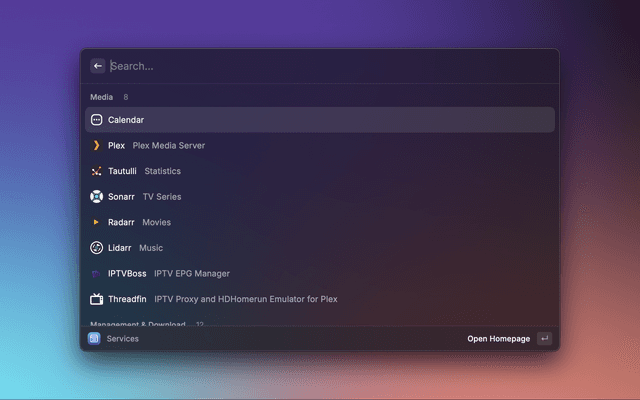This screenshot has width=640, height=400.
Task: Choose the Radarr Movies list item
Action: coord(320,222)
